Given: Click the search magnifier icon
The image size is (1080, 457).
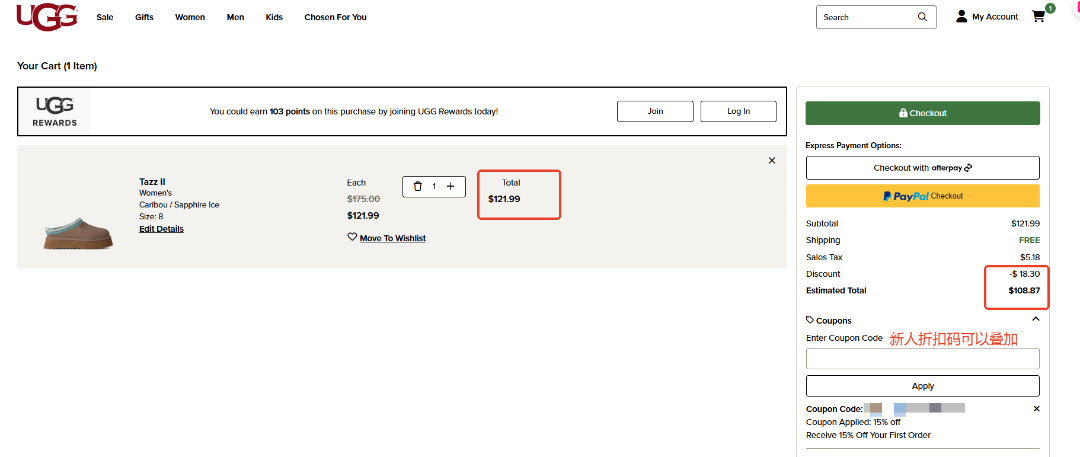Looking at the screenshot, I should click(x=922, y=17).
